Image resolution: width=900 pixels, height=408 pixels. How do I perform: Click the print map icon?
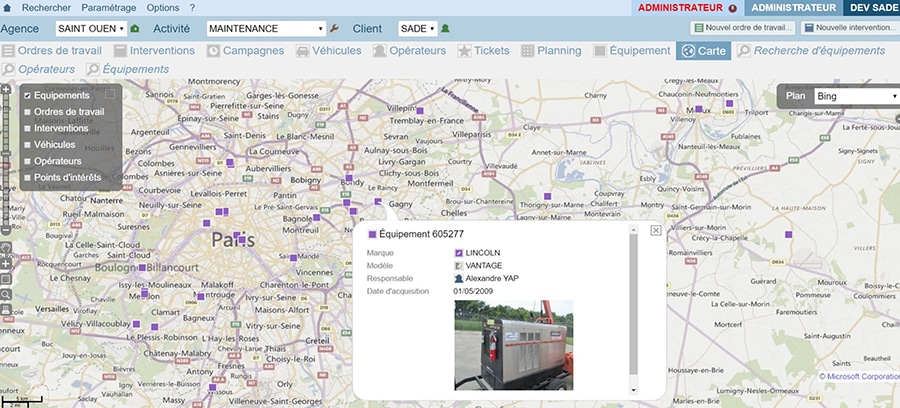[x=6, y=310]
